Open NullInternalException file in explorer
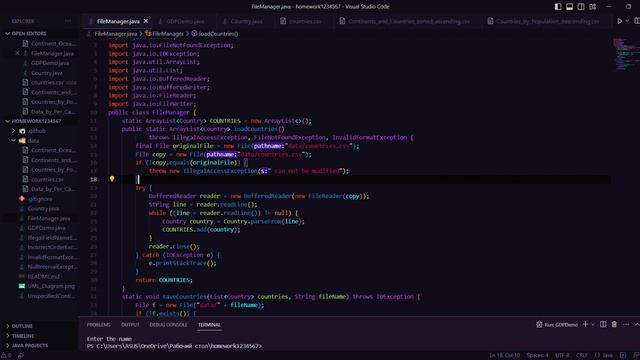 52,267
